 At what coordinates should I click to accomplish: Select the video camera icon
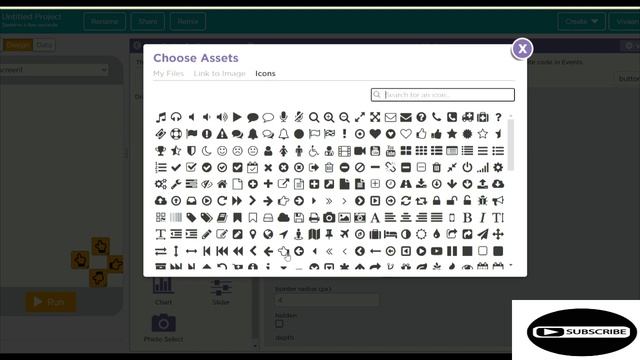click(x=360, y=151)
